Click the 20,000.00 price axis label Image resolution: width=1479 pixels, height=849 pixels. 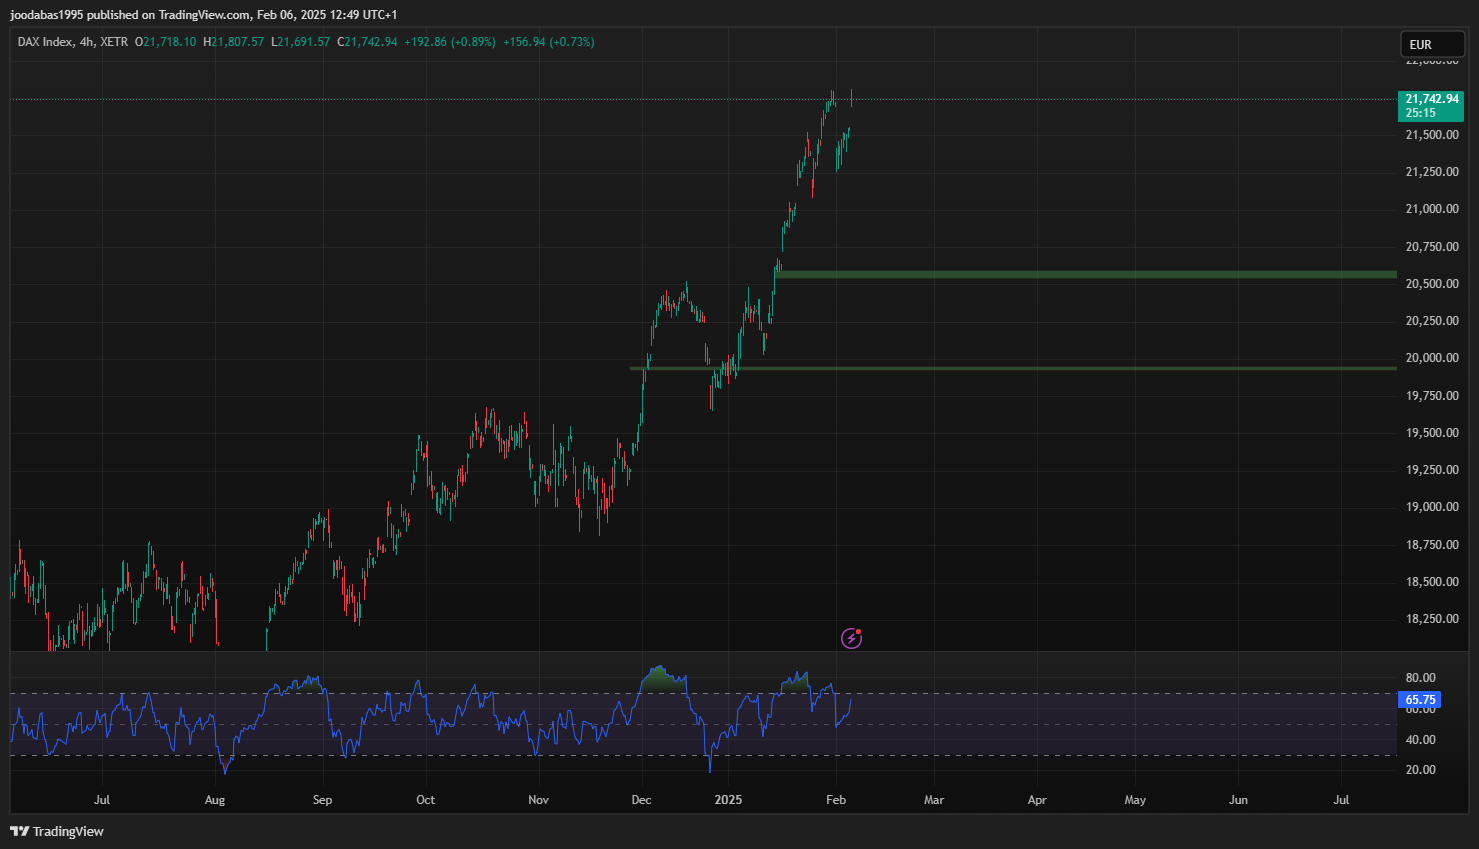coord(1432,358)
